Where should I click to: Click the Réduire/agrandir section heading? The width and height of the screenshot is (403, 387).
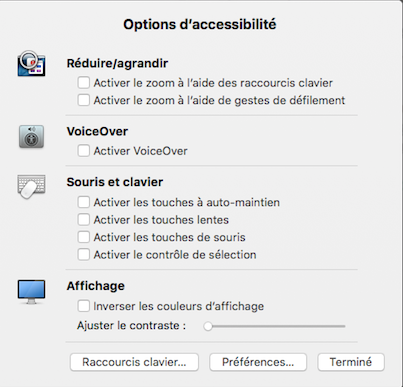tap(117, 63)
